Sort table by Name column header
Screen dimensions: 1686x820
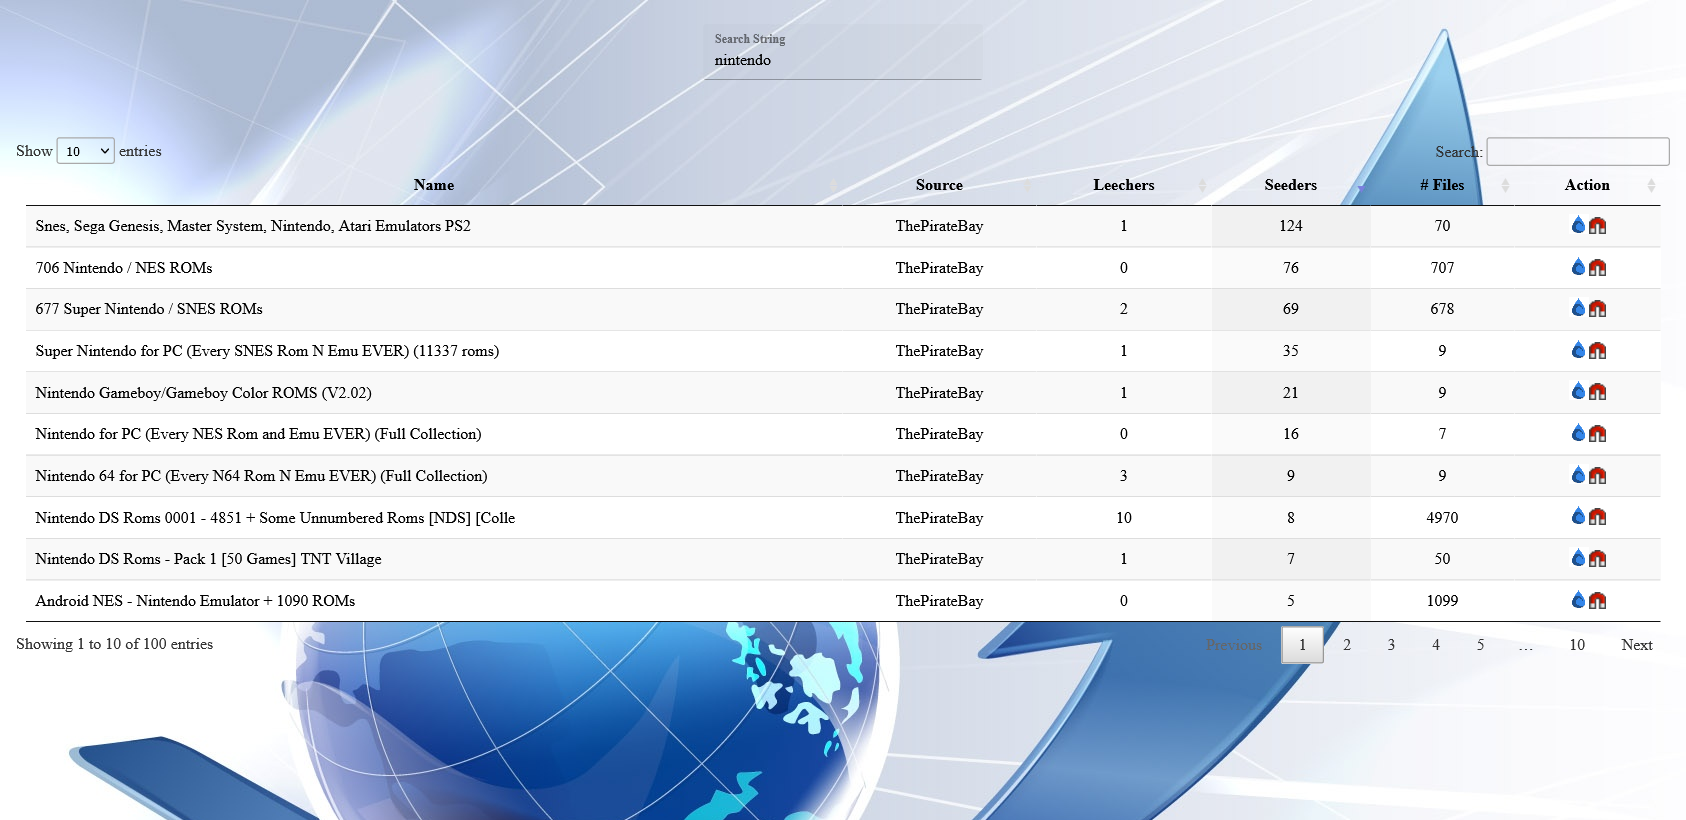pos(434,185)
